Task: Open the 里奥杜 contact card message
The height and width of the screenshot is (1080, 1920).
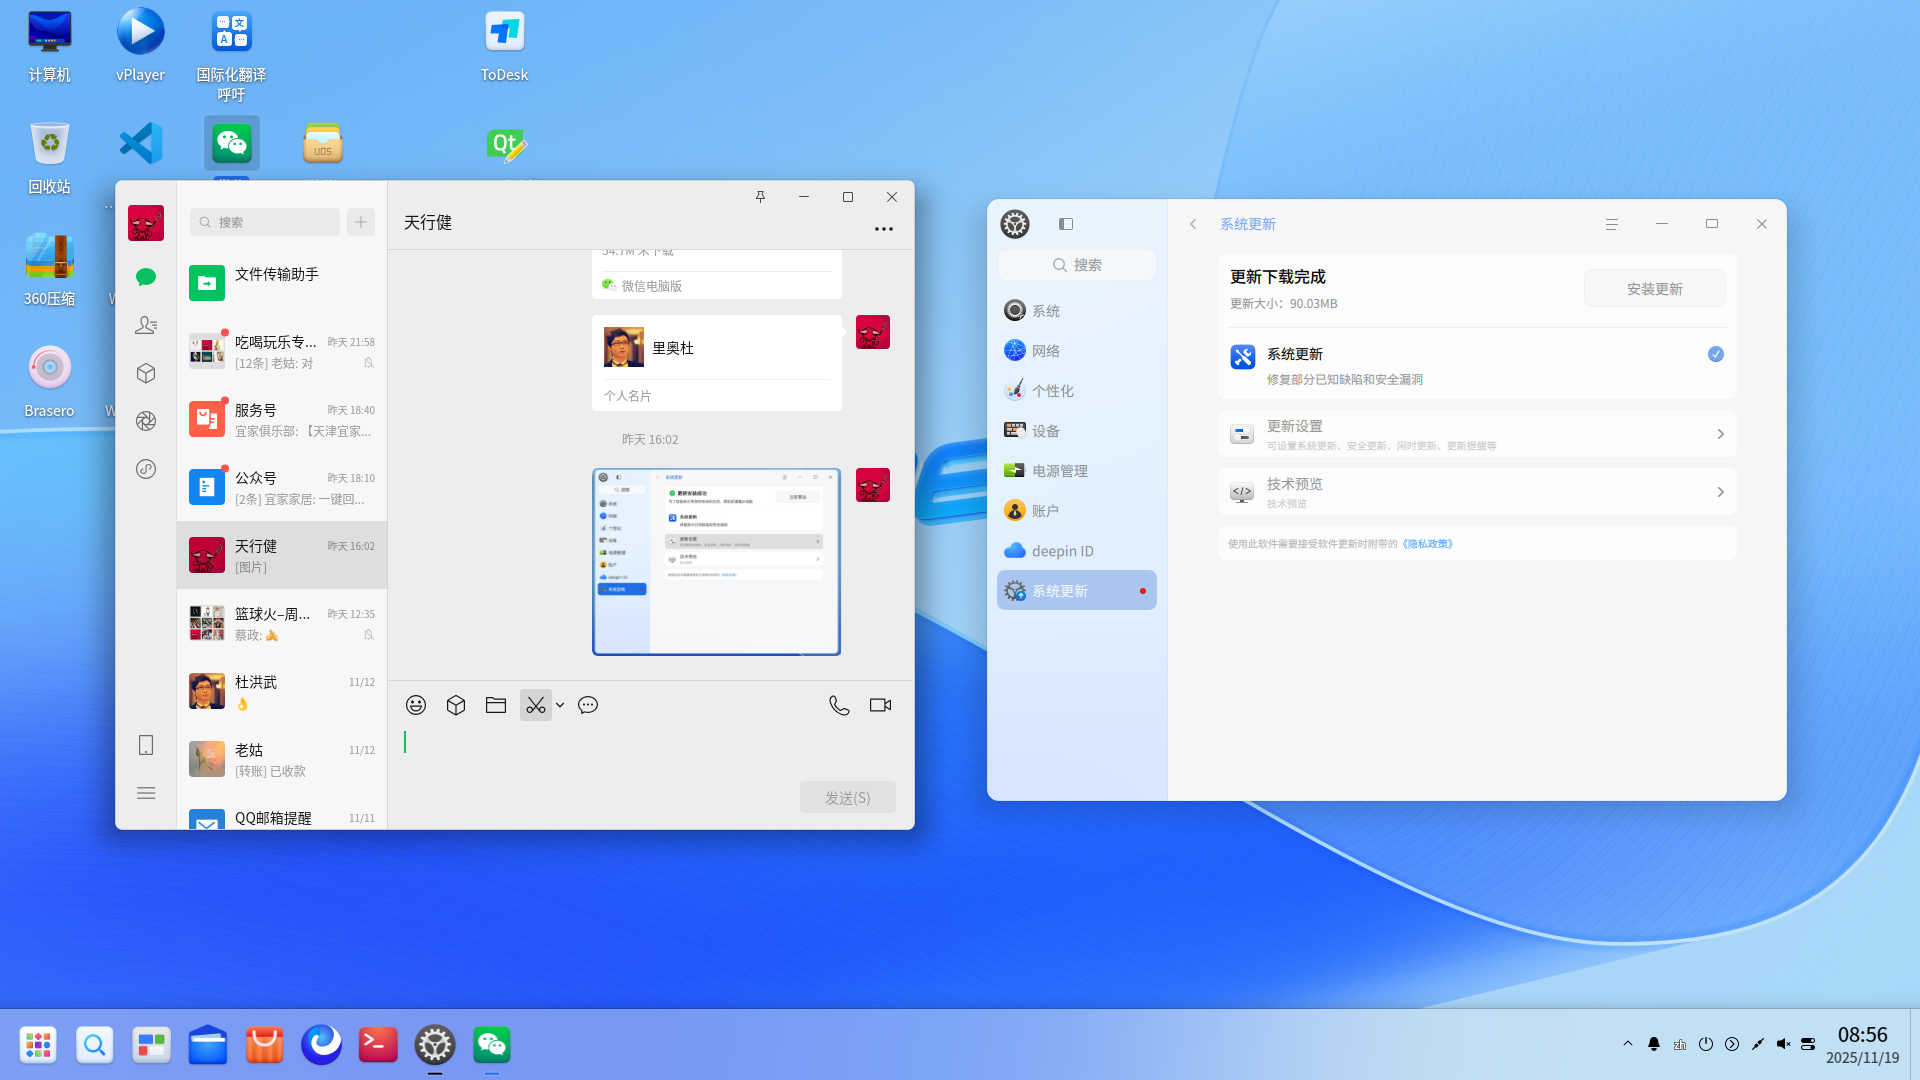Action: point(717,363)
